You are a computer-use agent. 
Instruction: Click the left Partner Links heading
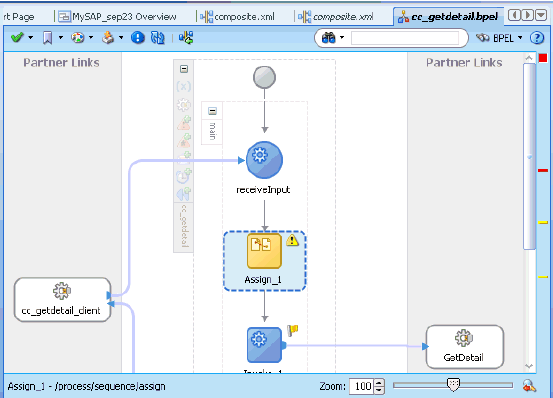coord(61,62)
